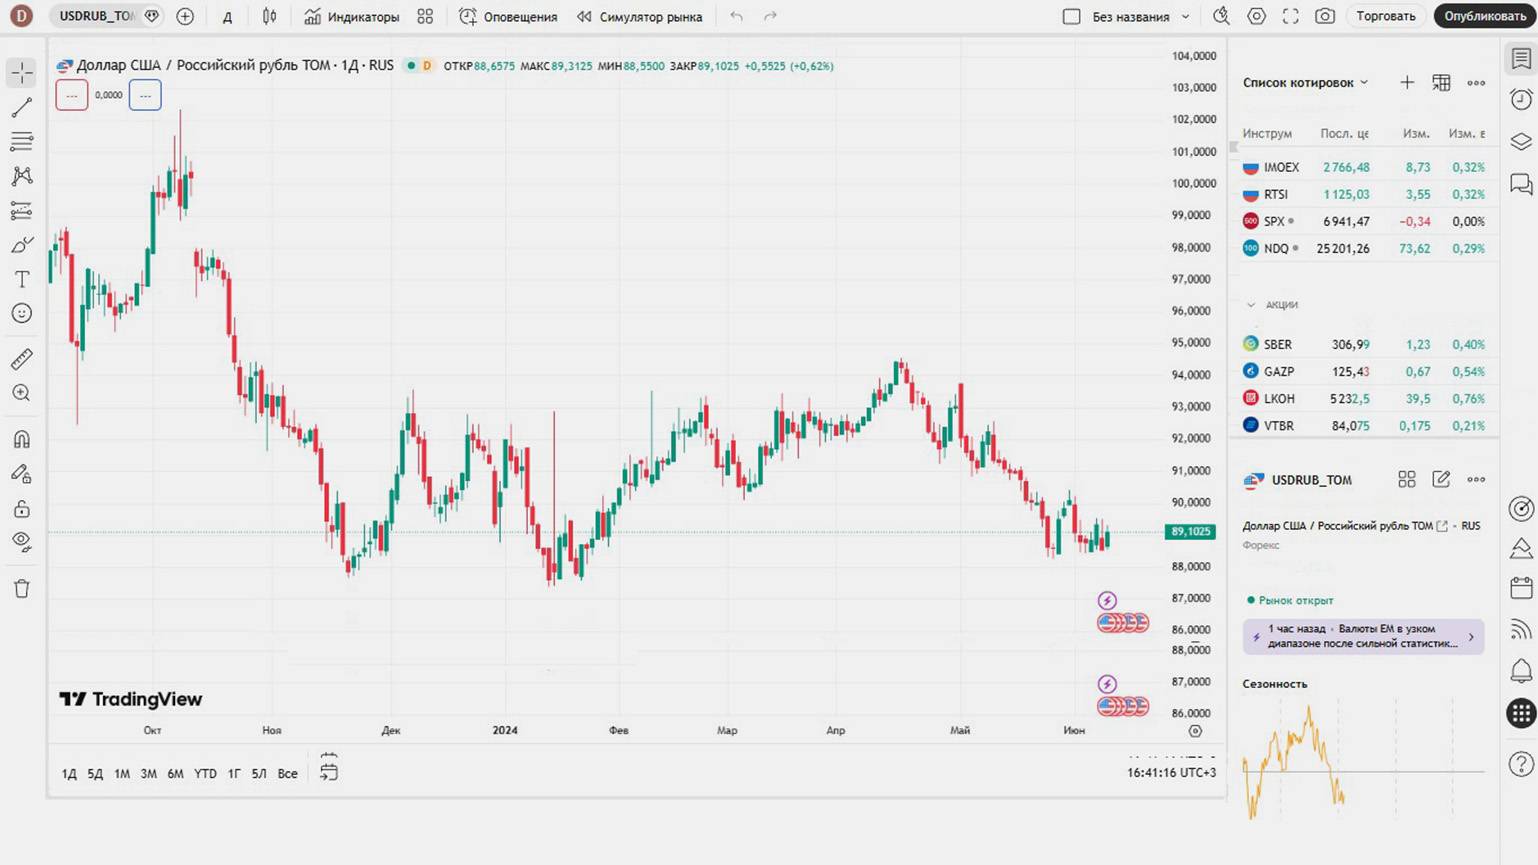Image resolution: width=1538 pixels, height=865 pixels.
Task: Click the Опубликовать button
Action: (x=1484, y=16)
